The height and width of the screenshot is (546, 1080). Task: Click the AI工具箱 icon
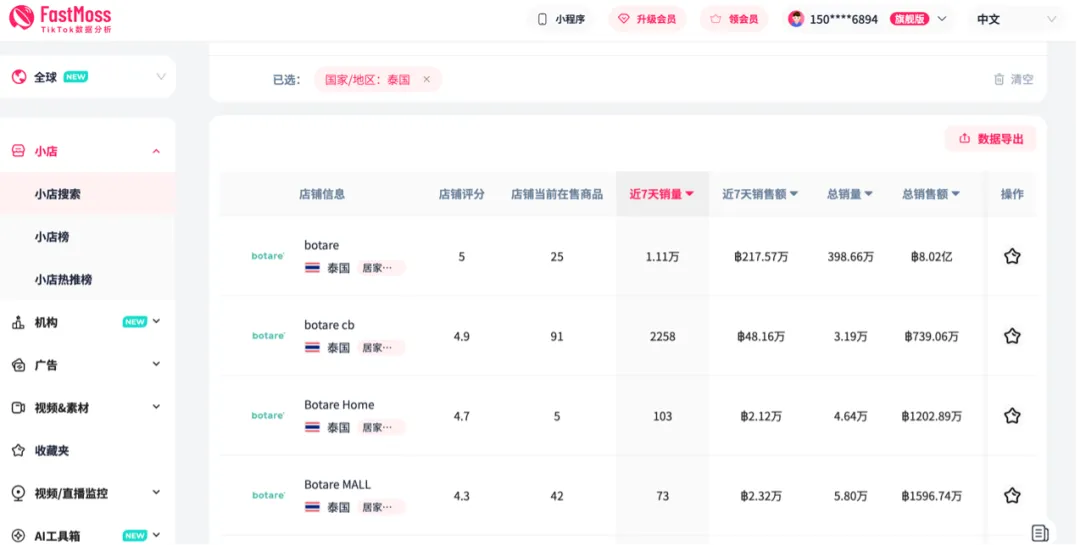(19, 536)
